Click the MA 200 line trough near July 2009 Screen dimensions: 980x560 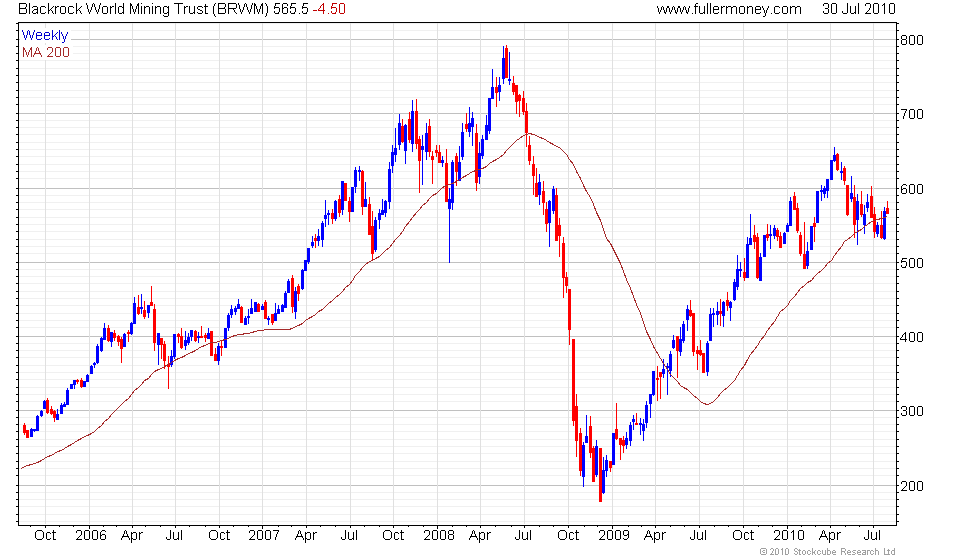coord(707,404)
